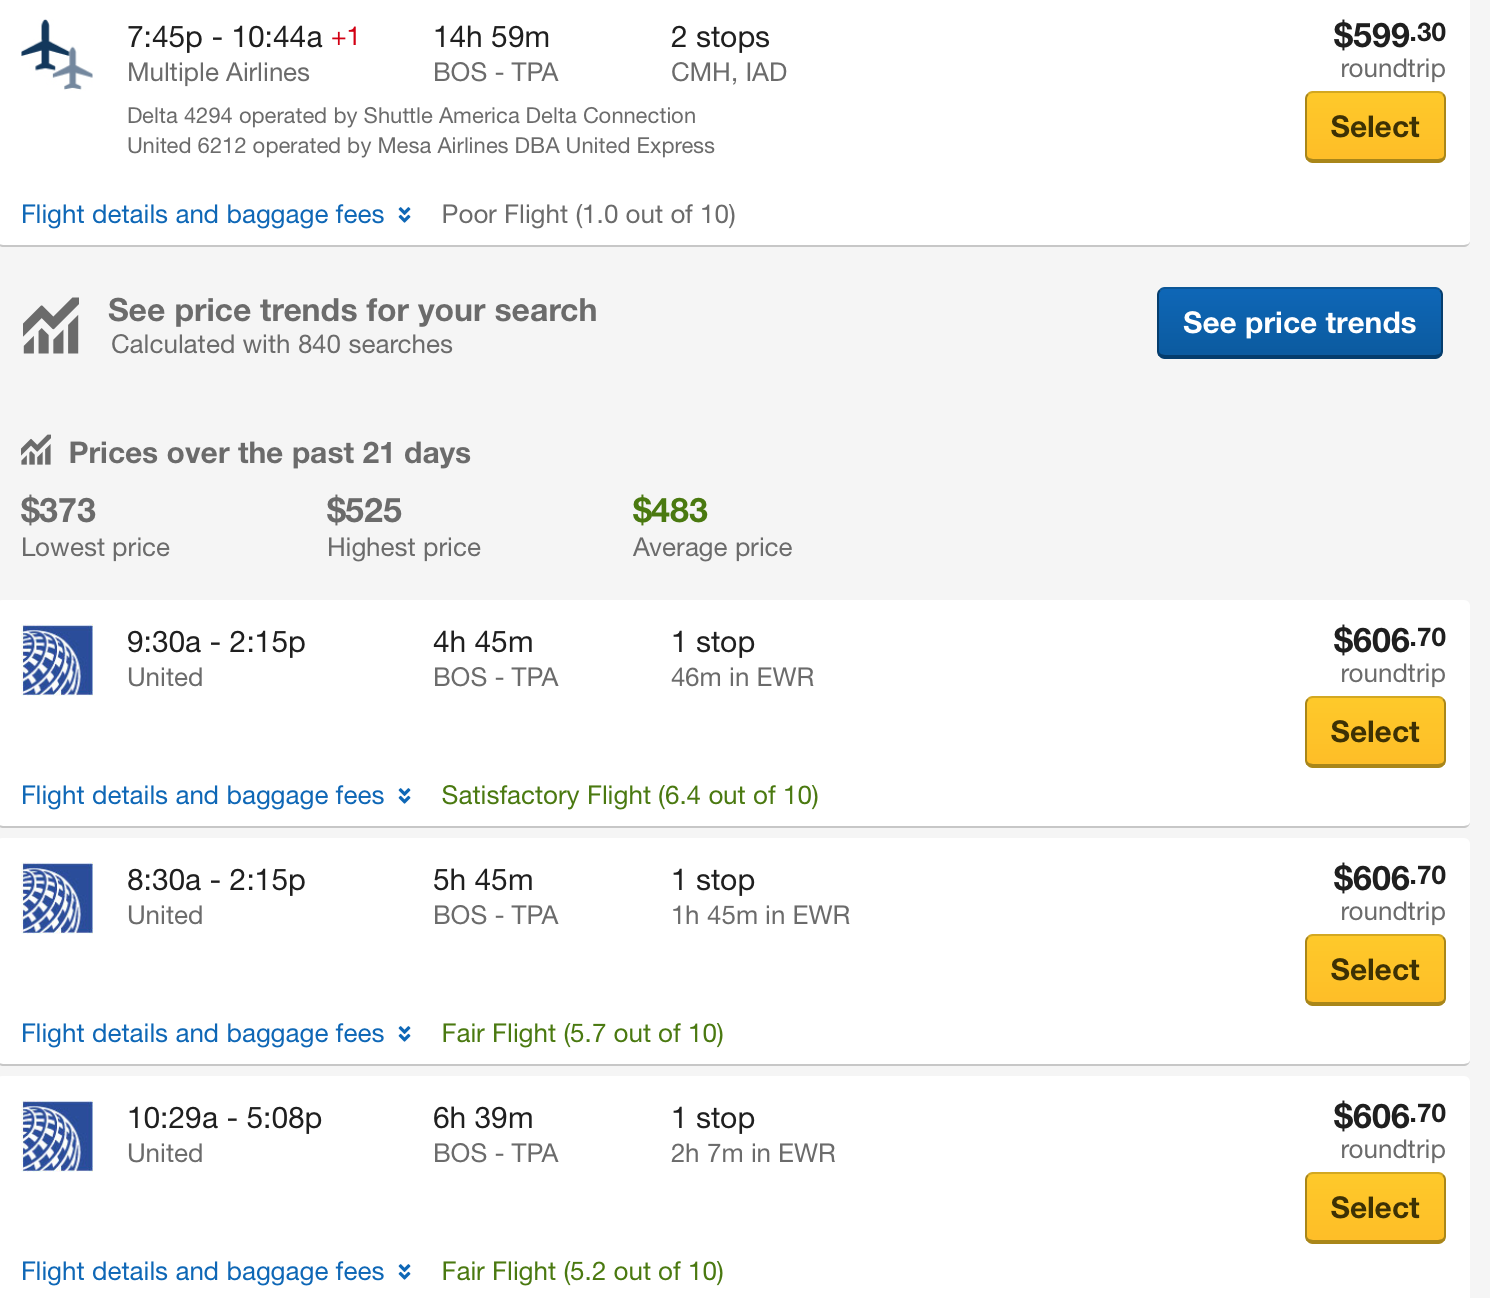Click the $483 average price value
The height and width of the screenshot is (1298, 1490).
click(670, 511)
